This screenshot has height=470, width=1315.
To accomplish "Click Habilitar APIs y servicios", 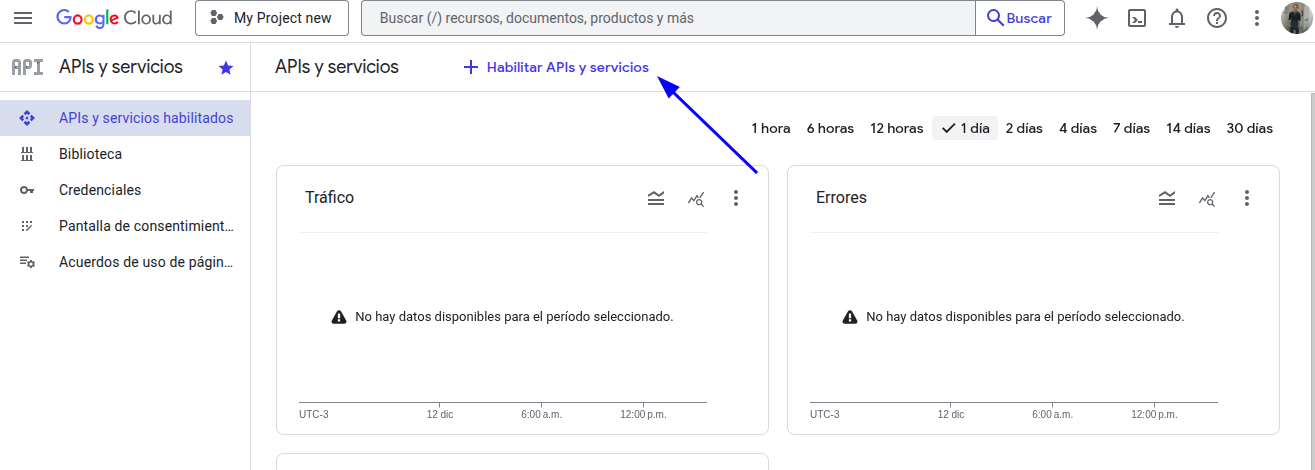I will [556, 67].
